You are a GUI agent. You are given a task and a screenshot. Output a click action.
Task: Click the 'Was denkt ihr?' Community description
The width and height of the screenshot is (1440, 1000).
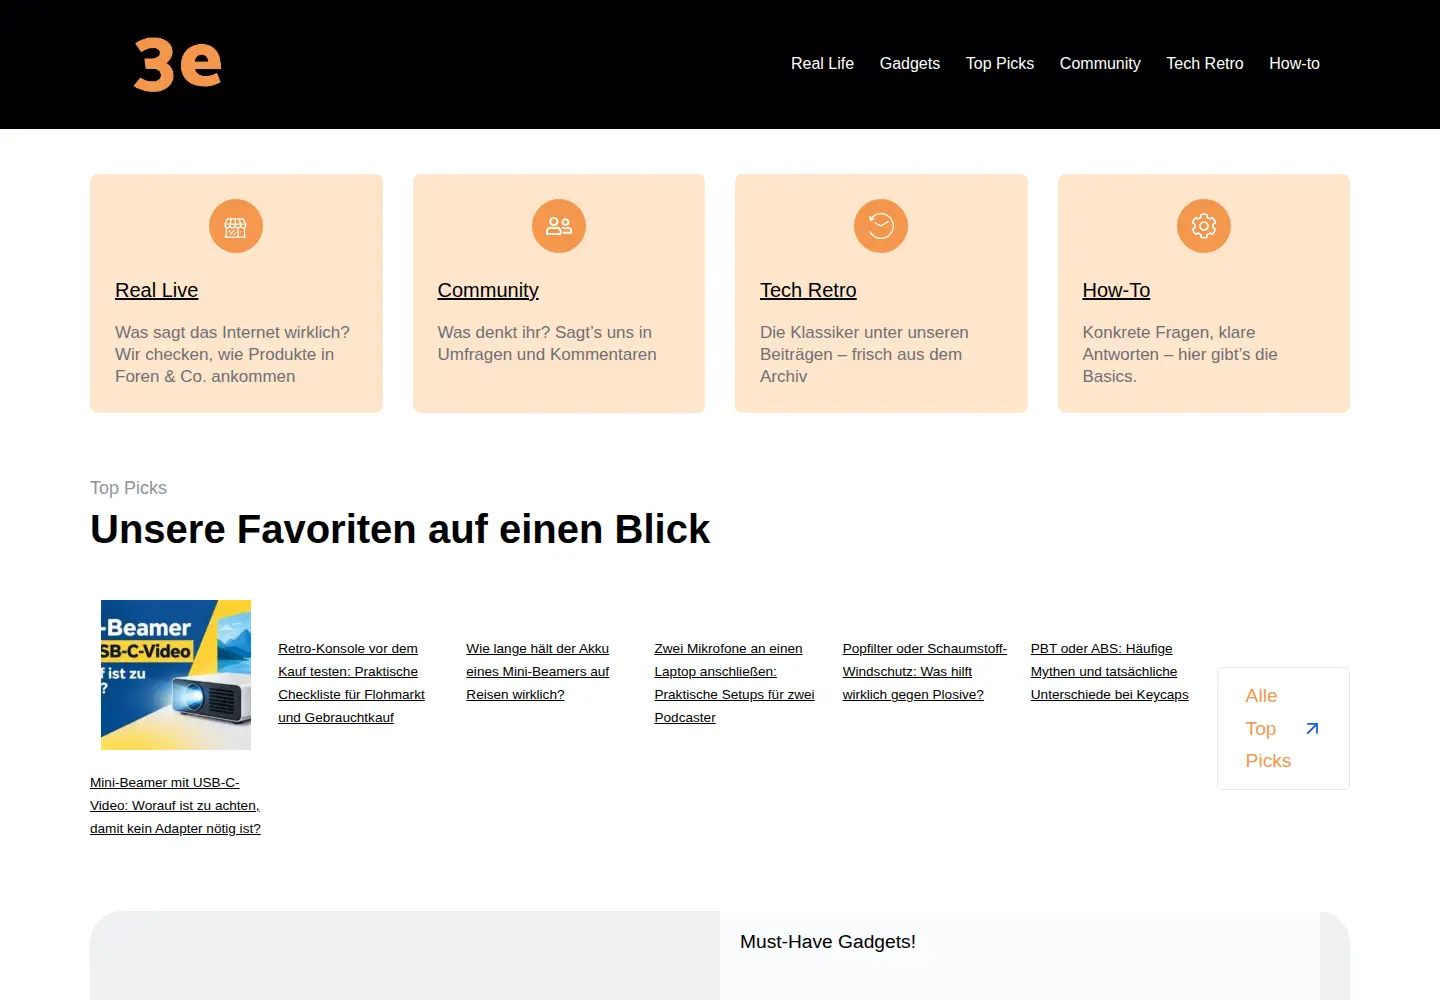tap(547, 343)
